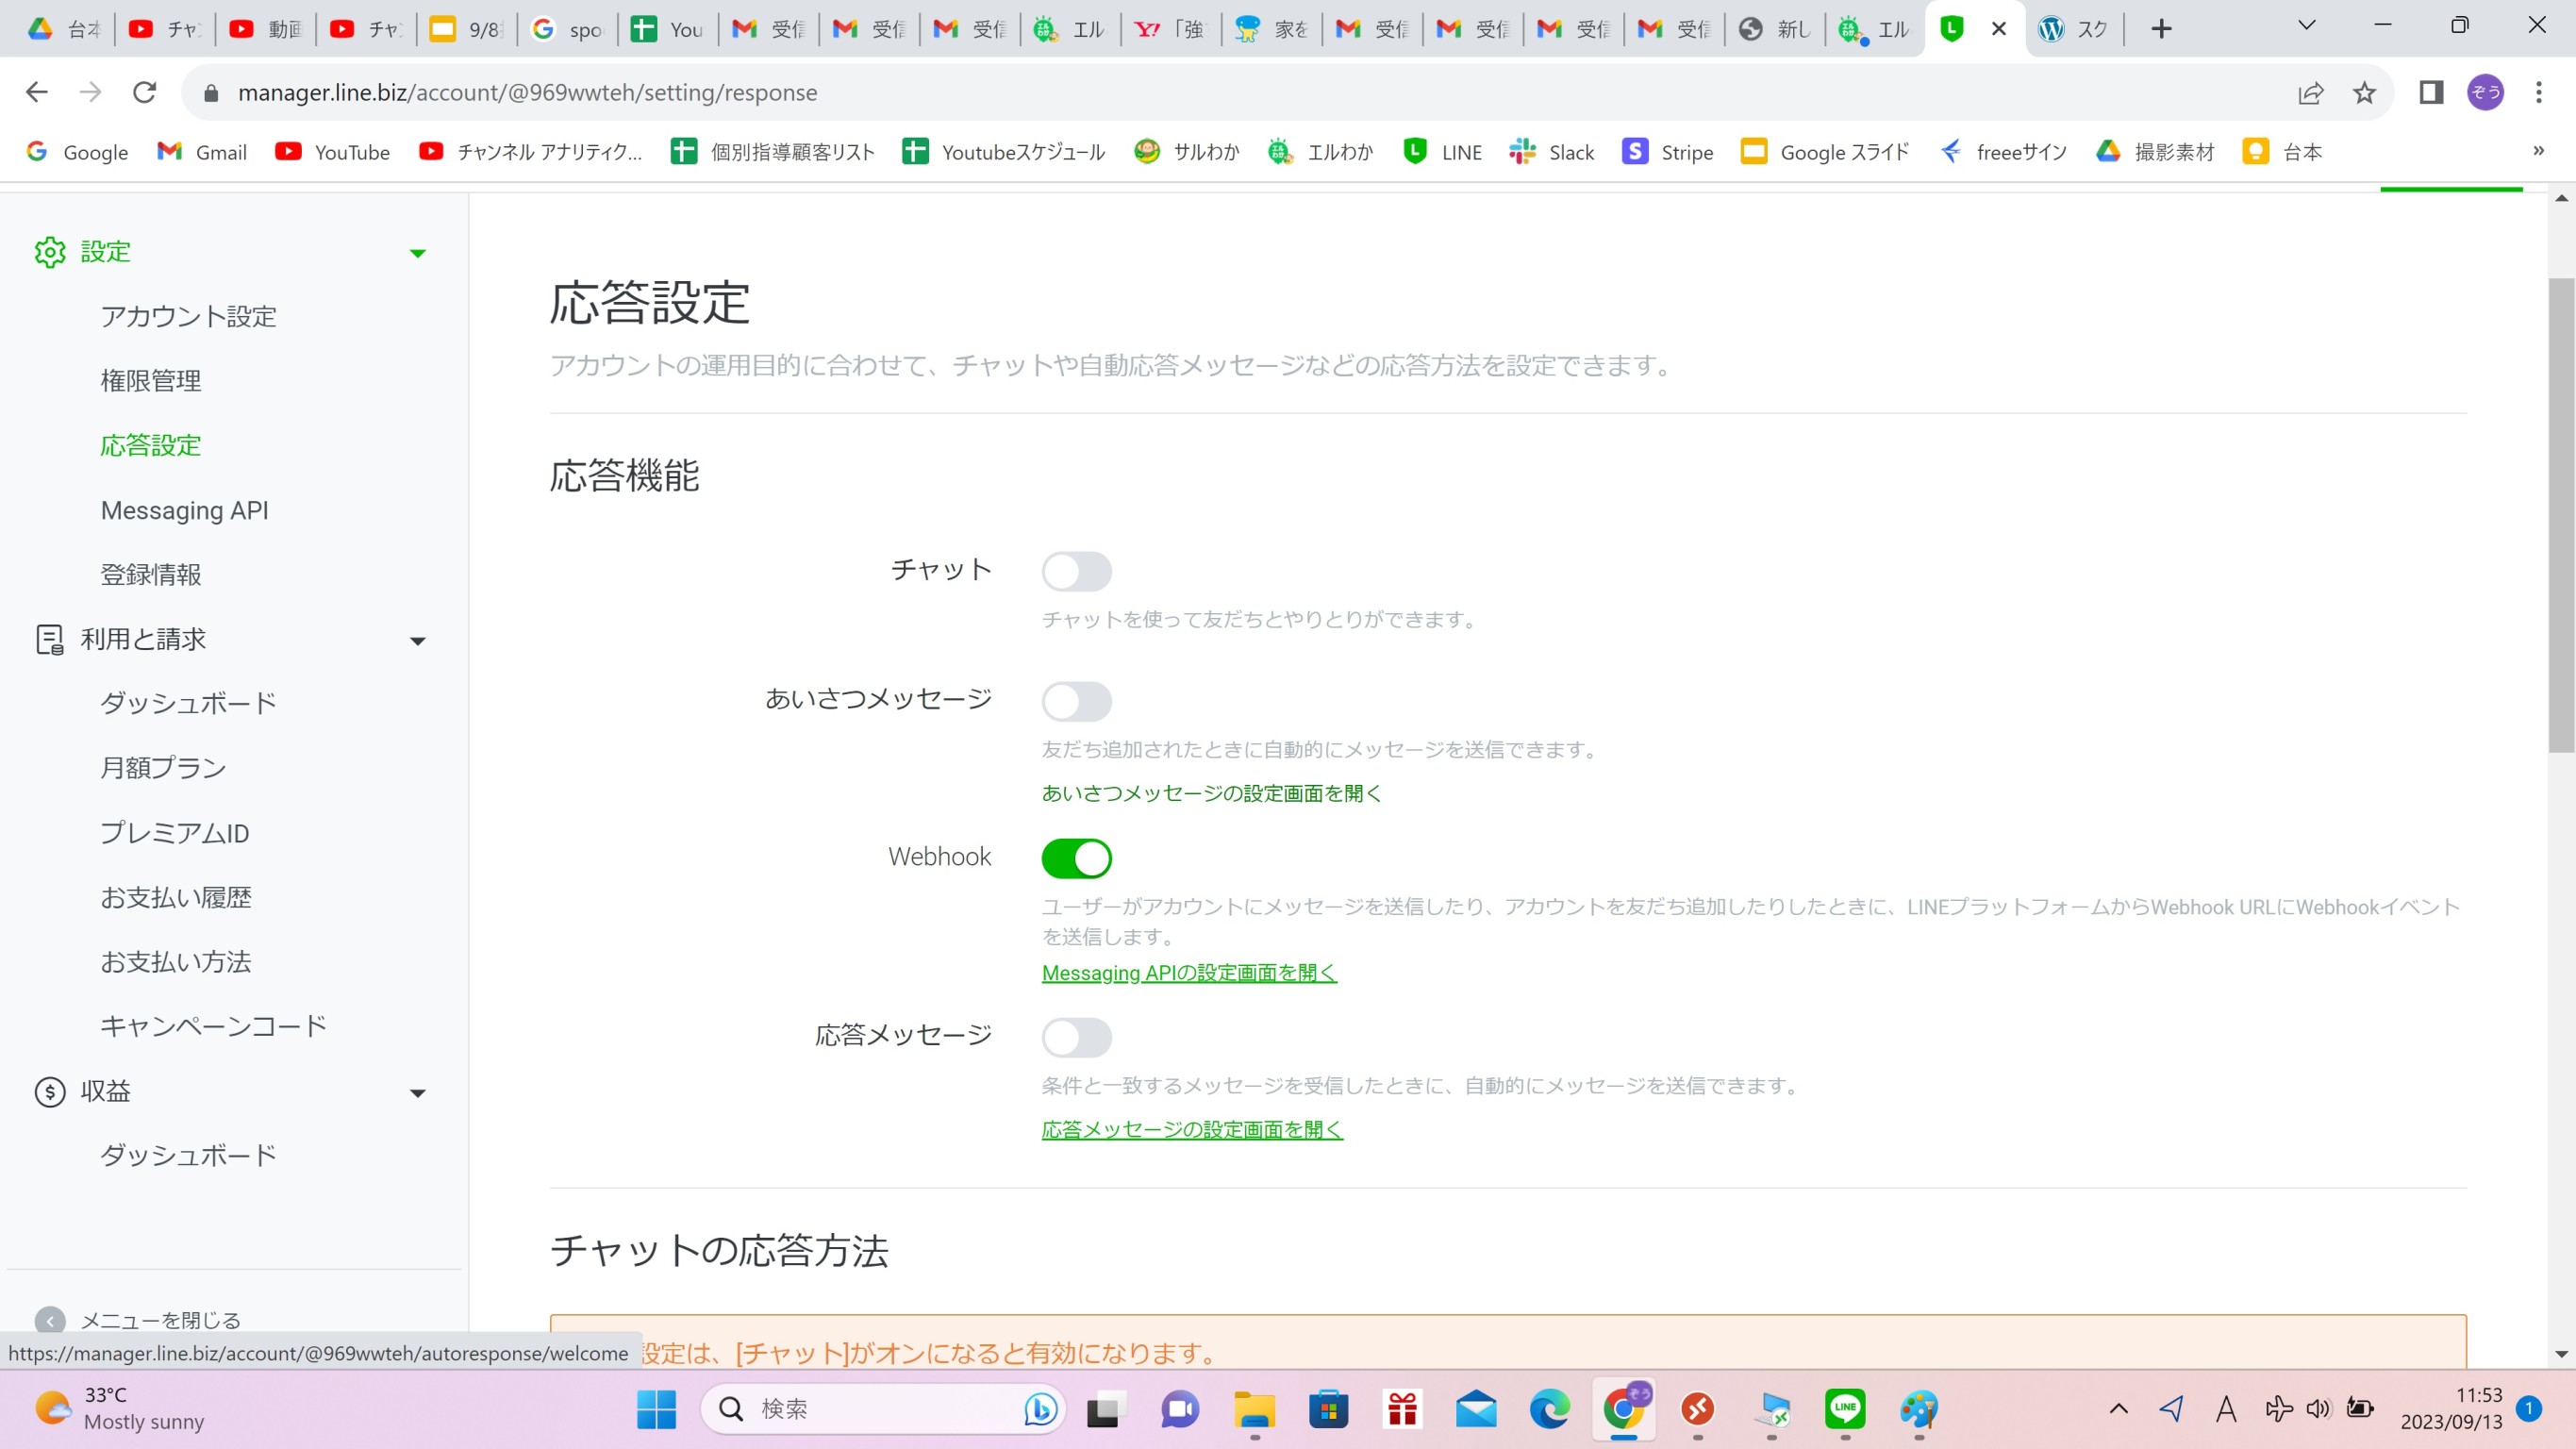
Task: Open ダッシュボード under 収益
Action: 188,1155
